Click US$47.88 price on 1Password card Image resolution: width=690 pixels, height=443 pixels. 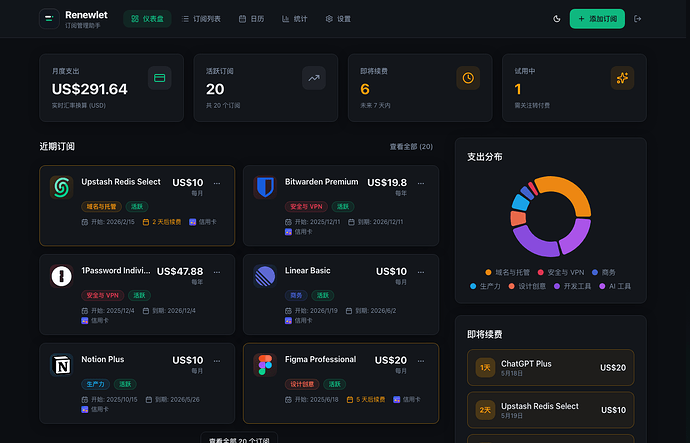[180, 271]
